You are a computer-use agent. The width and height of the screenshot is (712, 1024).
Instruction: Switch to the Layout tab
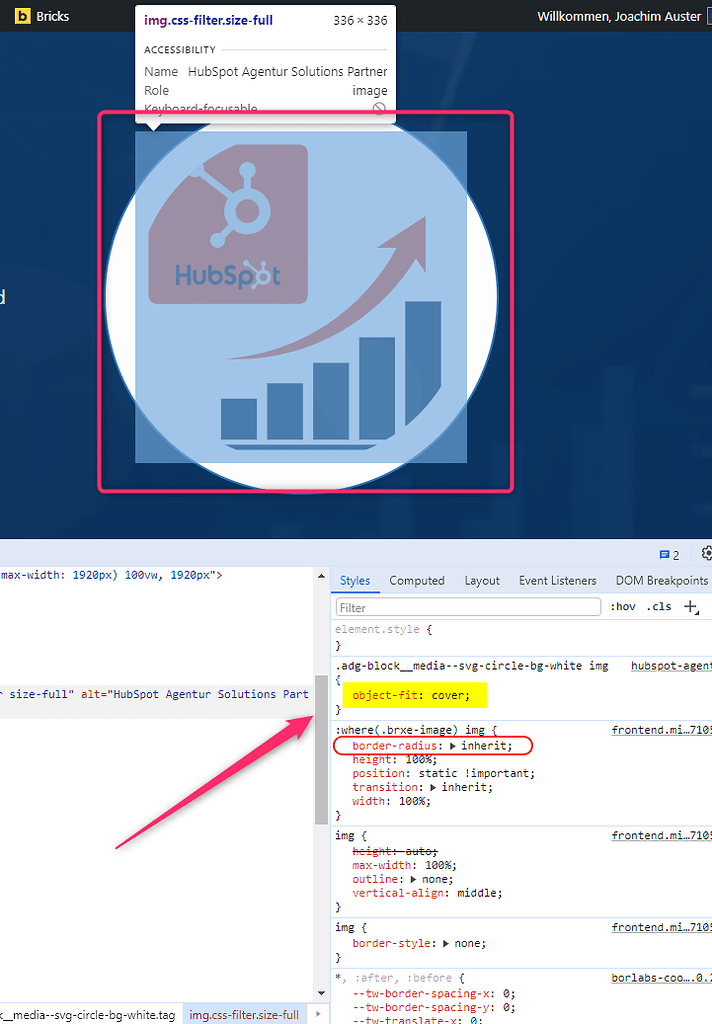[482, 580]
